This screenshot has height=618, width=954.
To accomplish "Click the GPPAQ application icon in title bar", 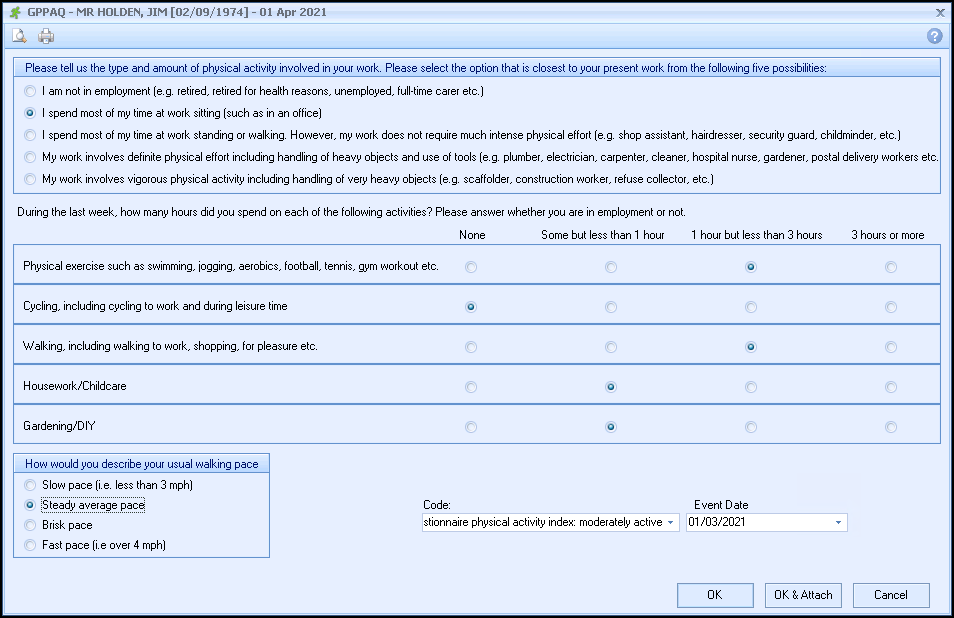I will [15, 12].
